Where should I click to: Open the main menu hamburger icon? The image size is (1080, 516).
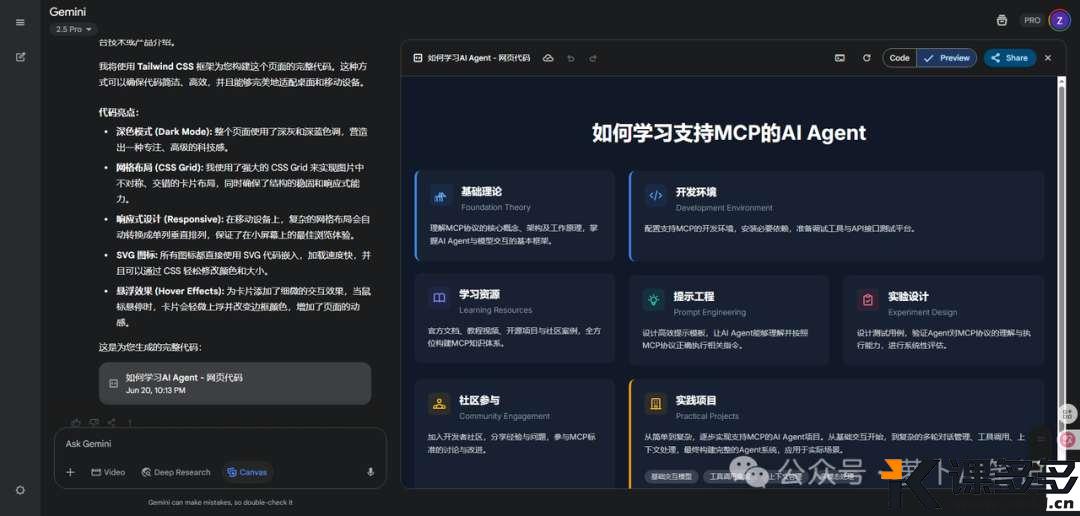20,22
